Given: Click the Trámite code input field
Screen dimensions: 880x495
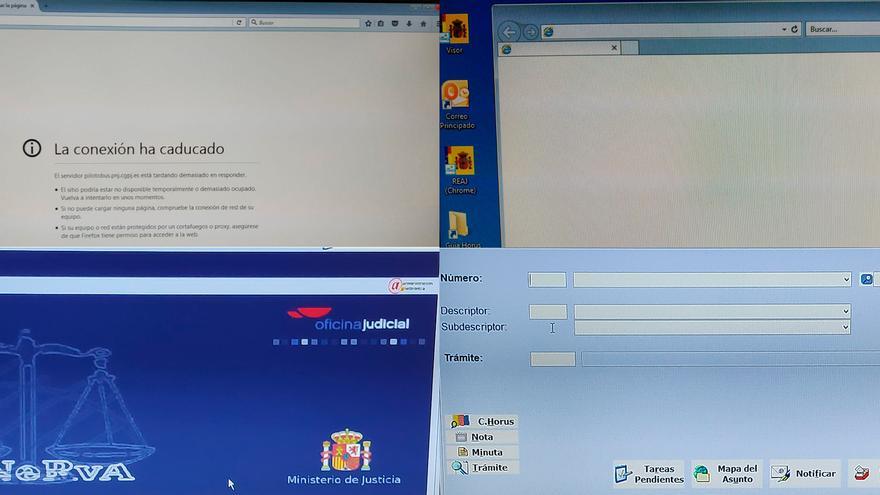Looking at the screenshot, I should 553,359.
